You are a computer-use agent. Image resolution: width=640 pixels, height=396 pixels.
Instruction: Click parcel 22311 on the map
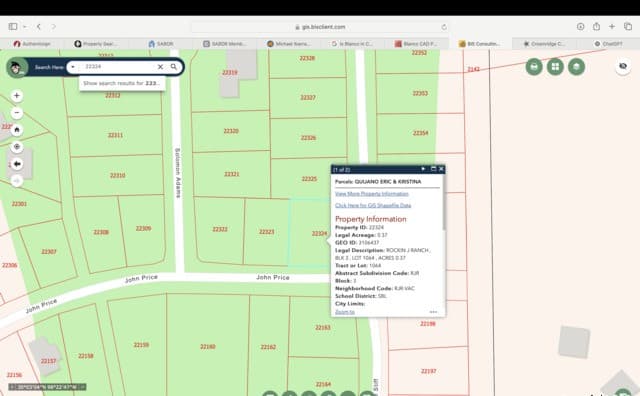115,135
